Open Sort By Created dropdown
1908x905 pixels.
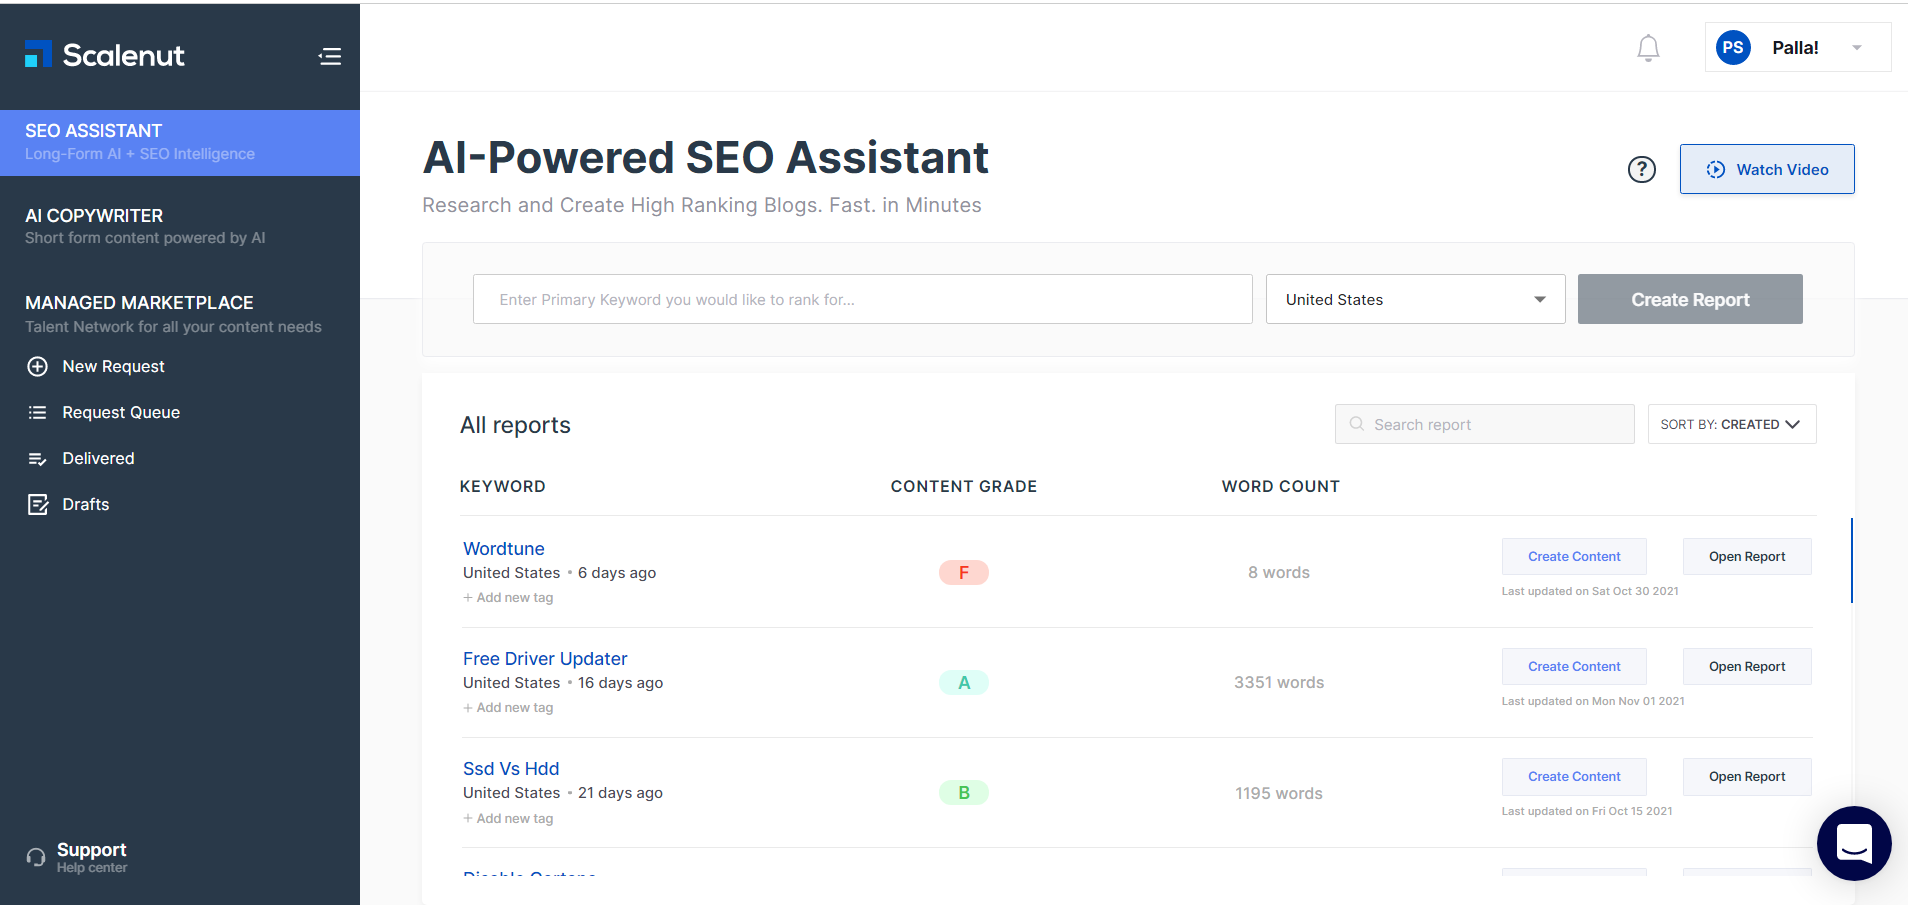click(x=1732, y=424)
